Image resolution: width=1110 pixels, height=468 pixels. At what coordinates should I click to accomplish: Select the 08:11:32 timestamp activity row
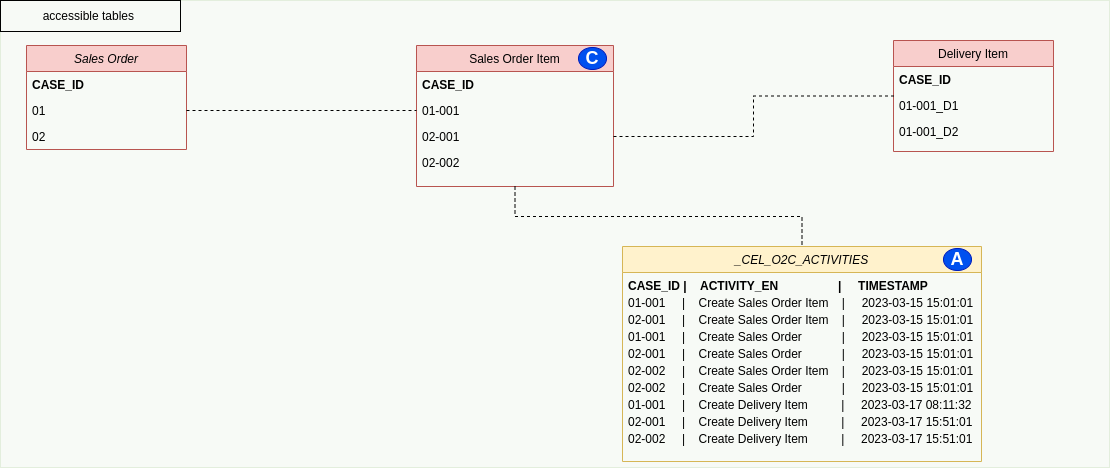tap(800, 405)
